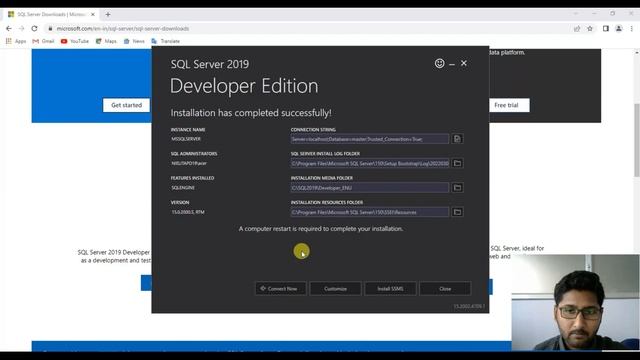Click the Close button in installer
The image size is (640, 360).
coord(445,289)
